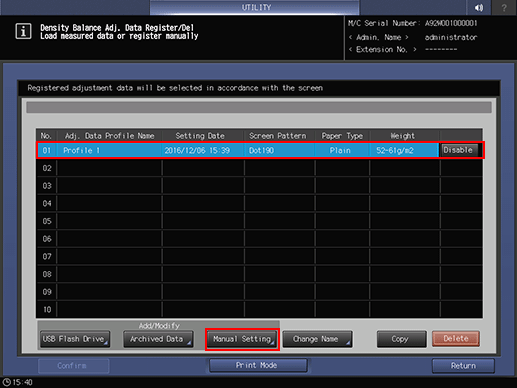
Task: Copy the selected profile
Action: (x=401, y=339)
